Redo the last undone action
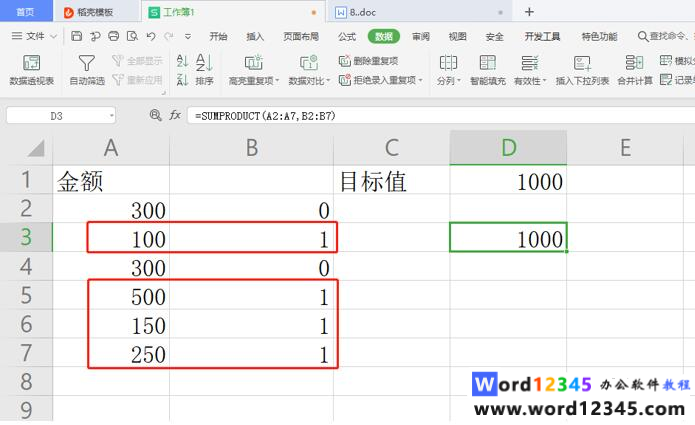The width and height of the screenshot is (695, 425). [169, 36]
